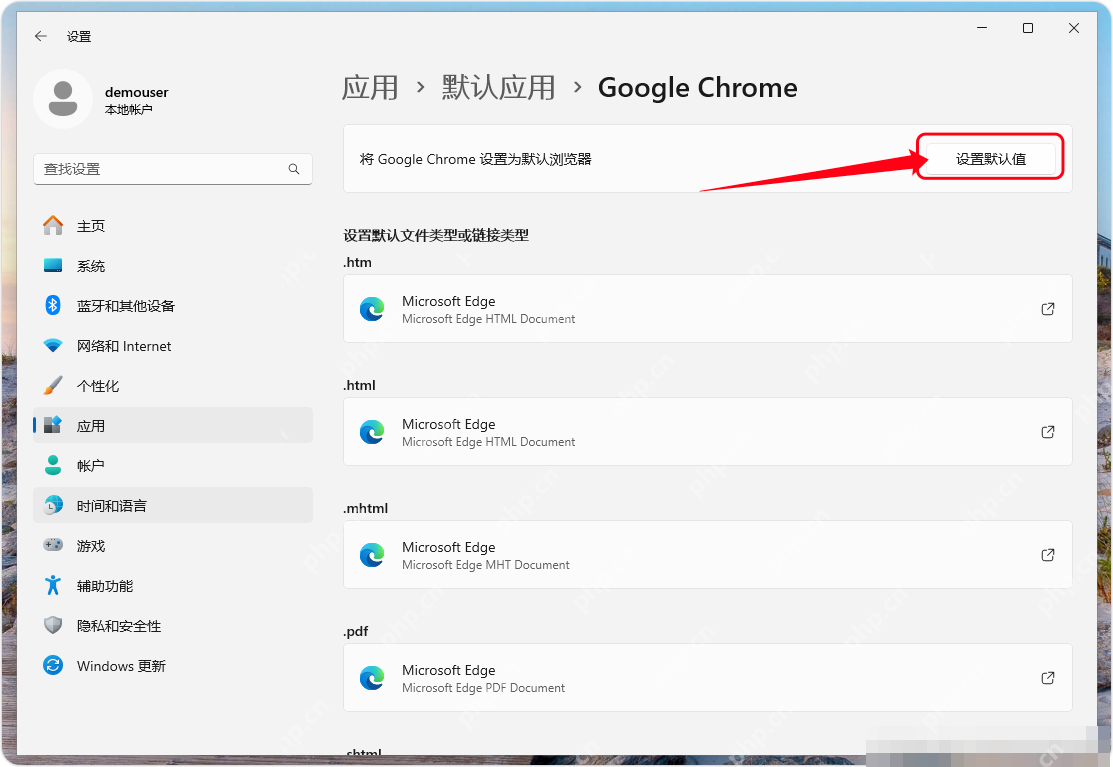Screen dimensions: 1113x767
Task: Click 默认应用 in the breadcrumb
Action: [498, 87]
